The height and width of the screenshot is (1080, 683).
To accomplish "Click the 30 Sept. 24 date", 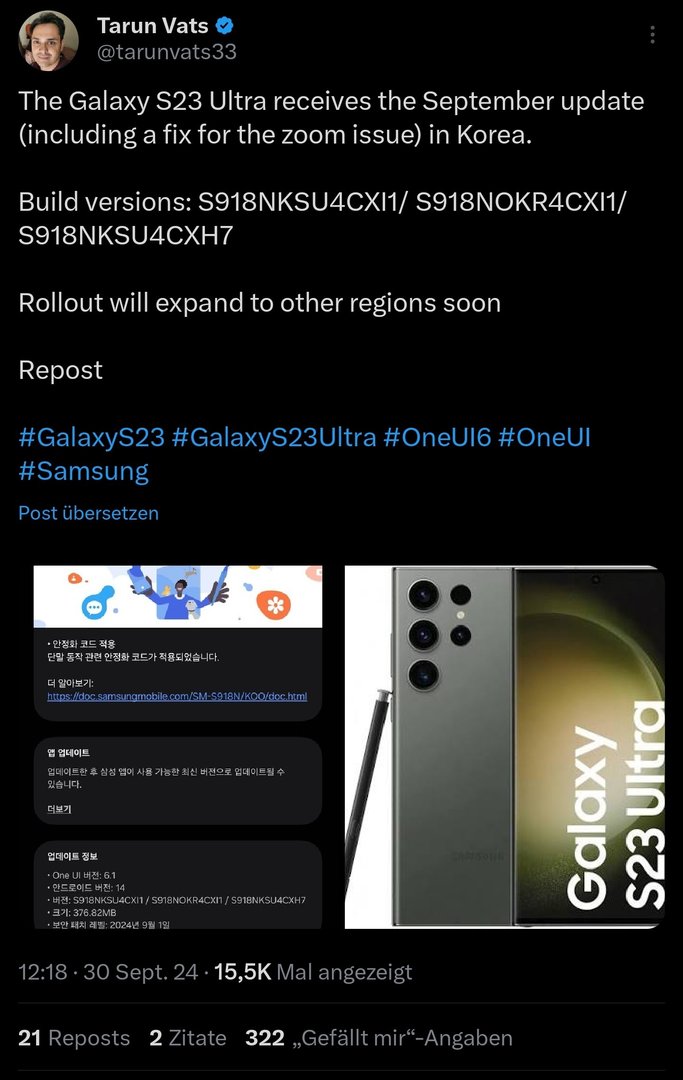I will 140,972.
